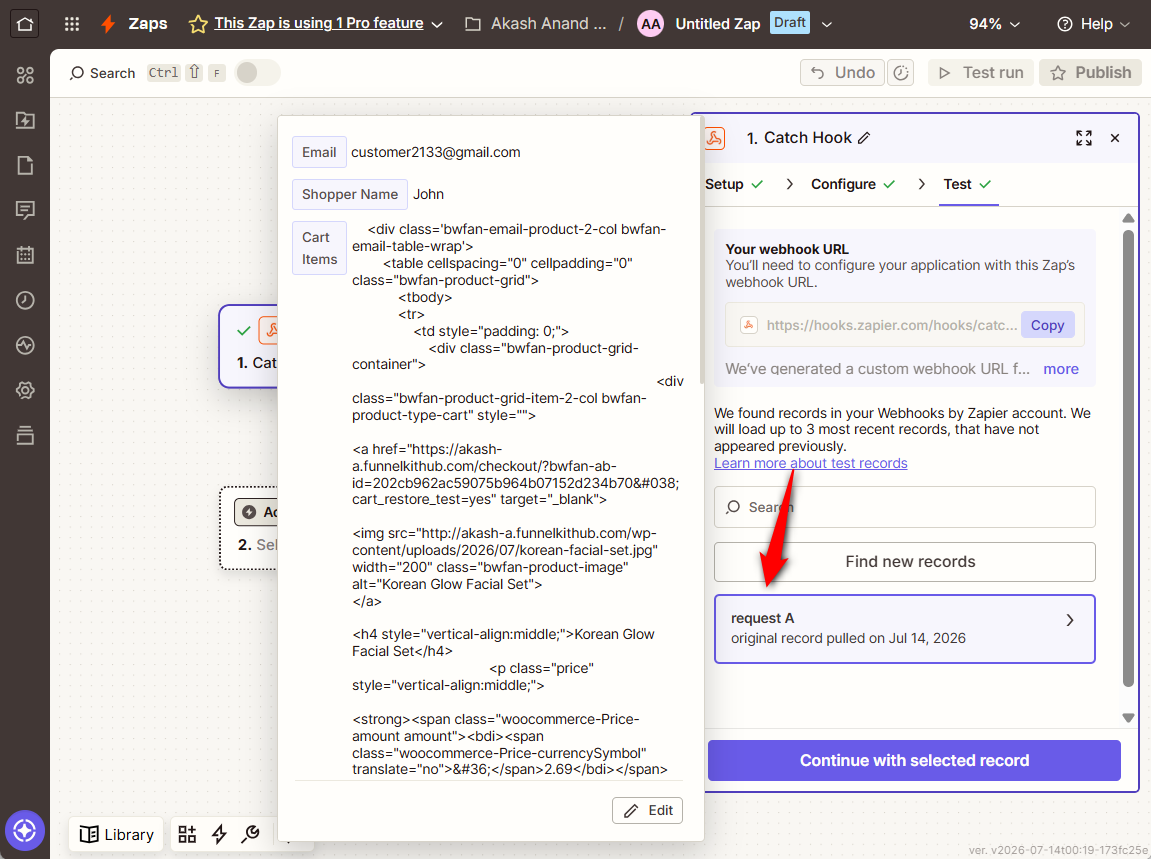Go to Zapier home icon

[x=24, y=23]
